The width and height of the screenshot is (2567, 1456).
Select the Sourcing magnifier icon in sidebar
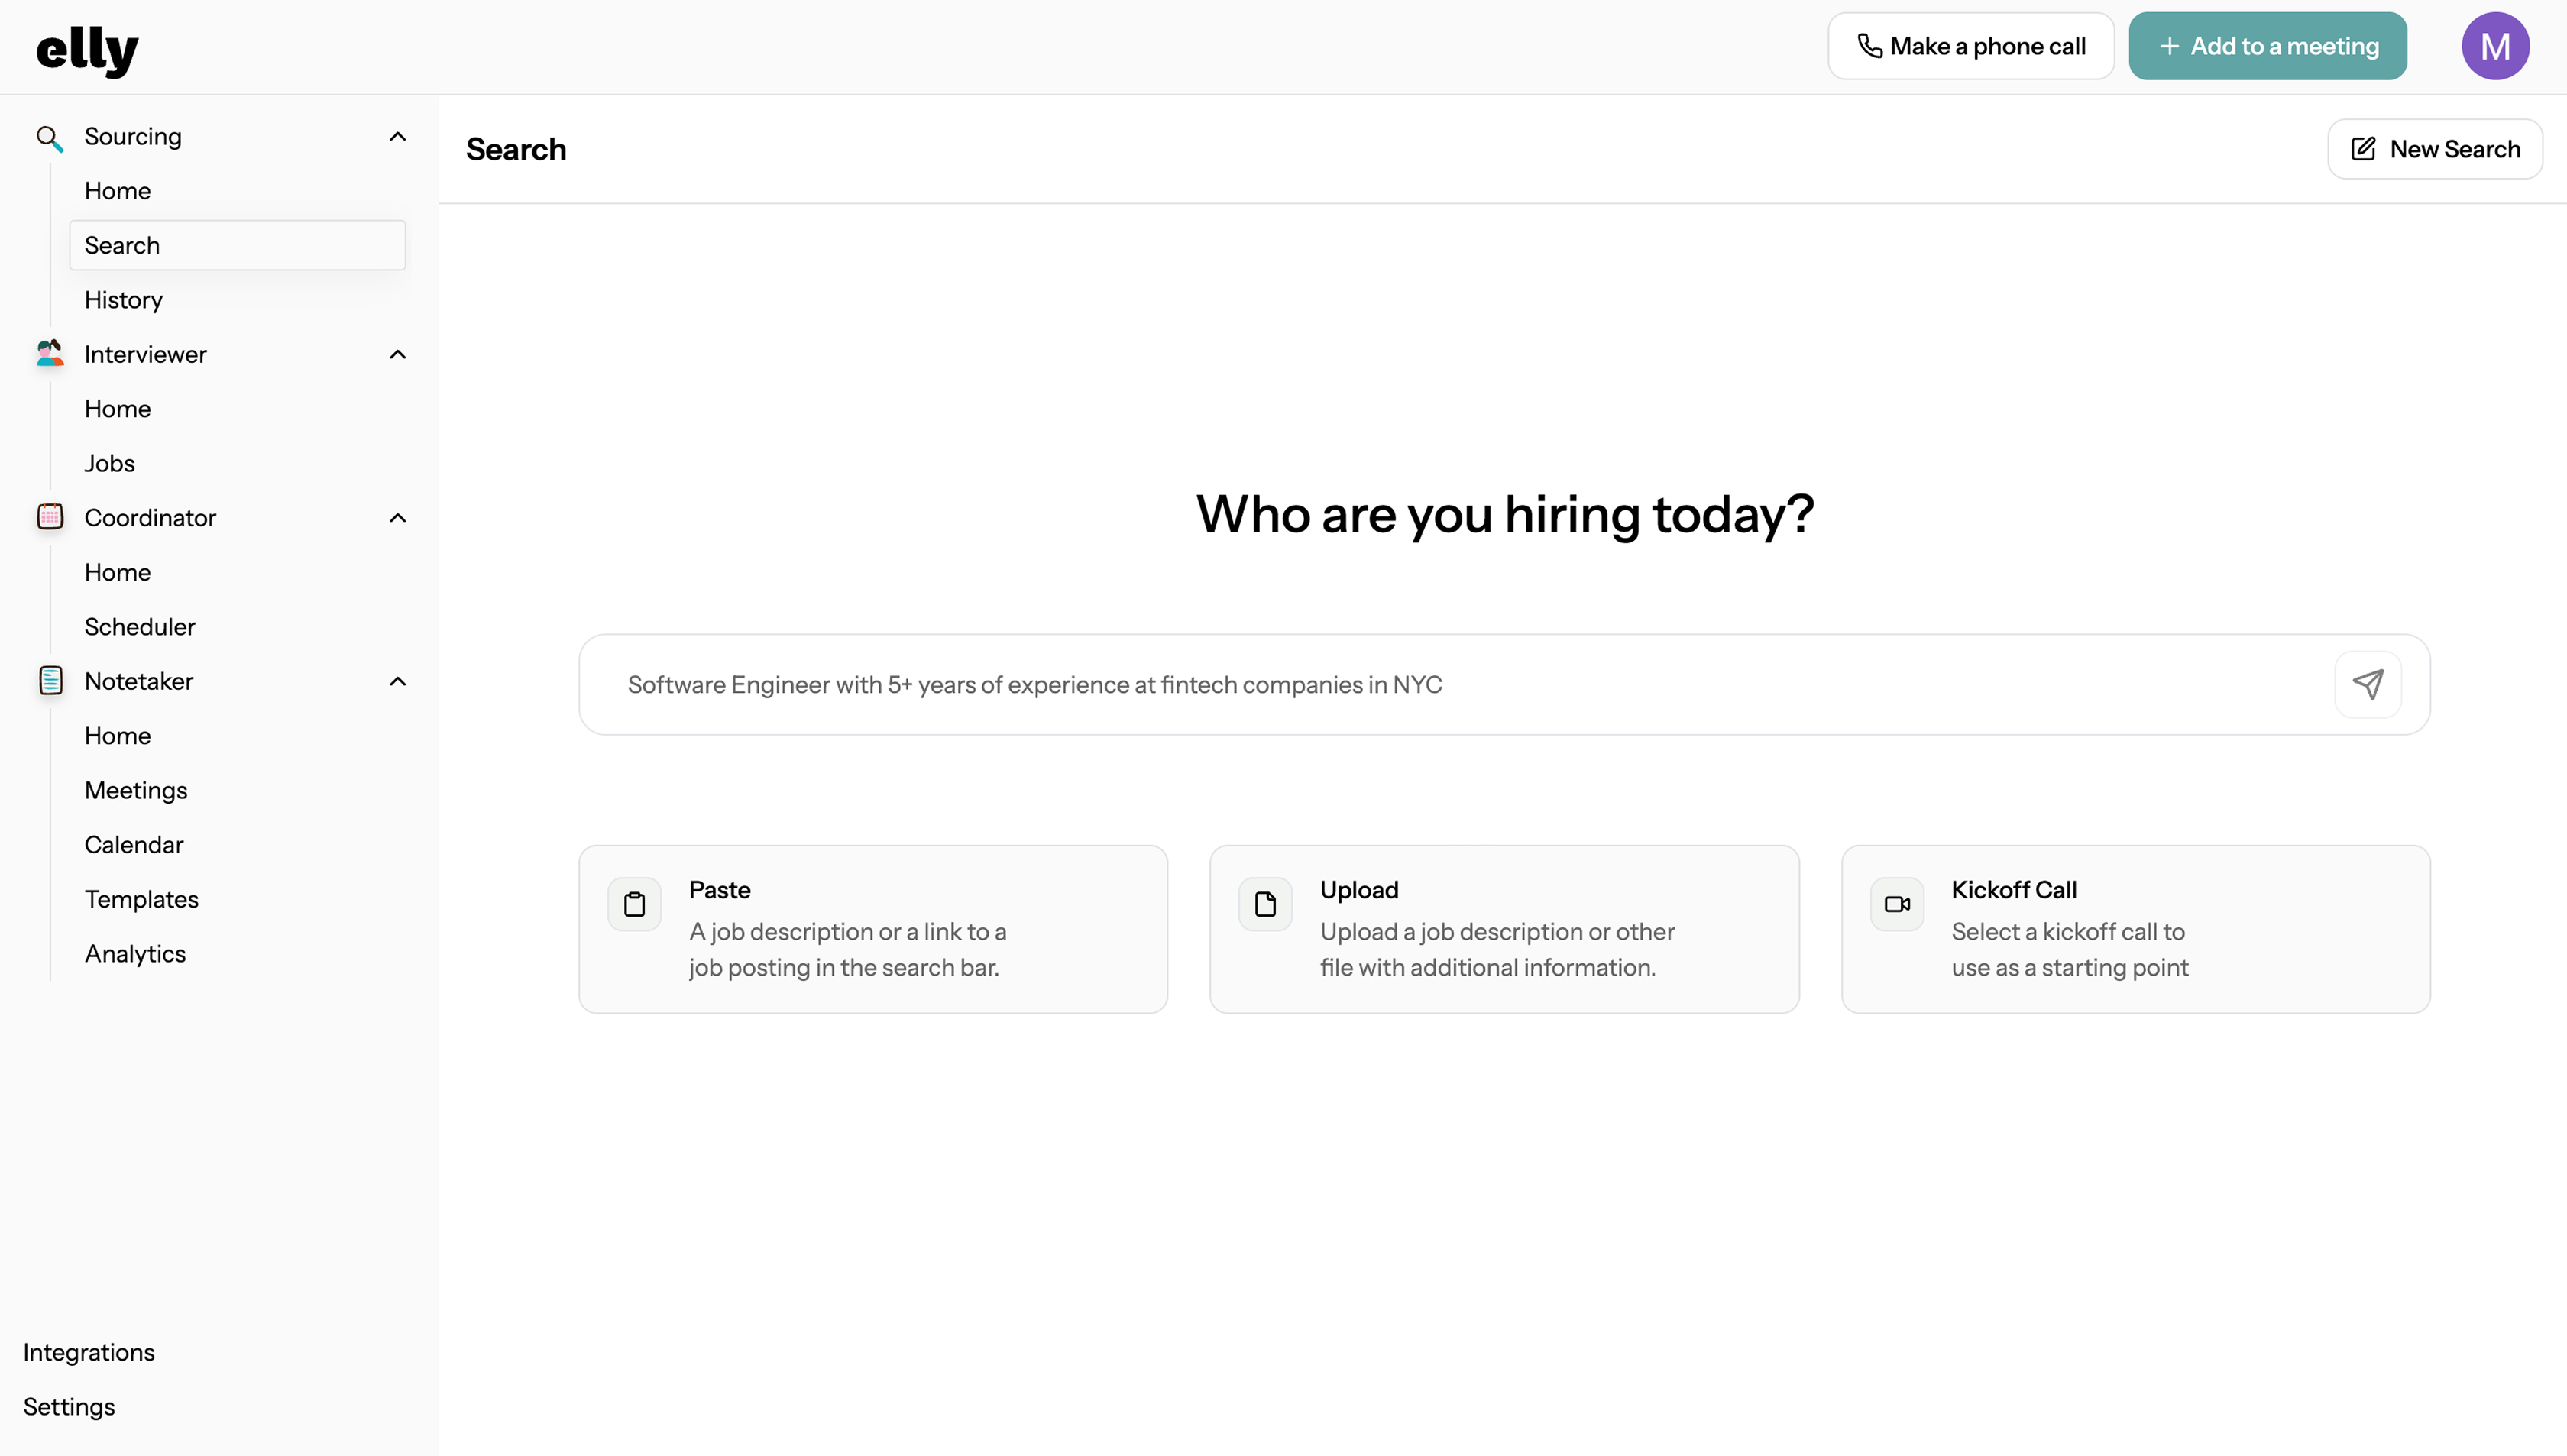pos(49,137)
